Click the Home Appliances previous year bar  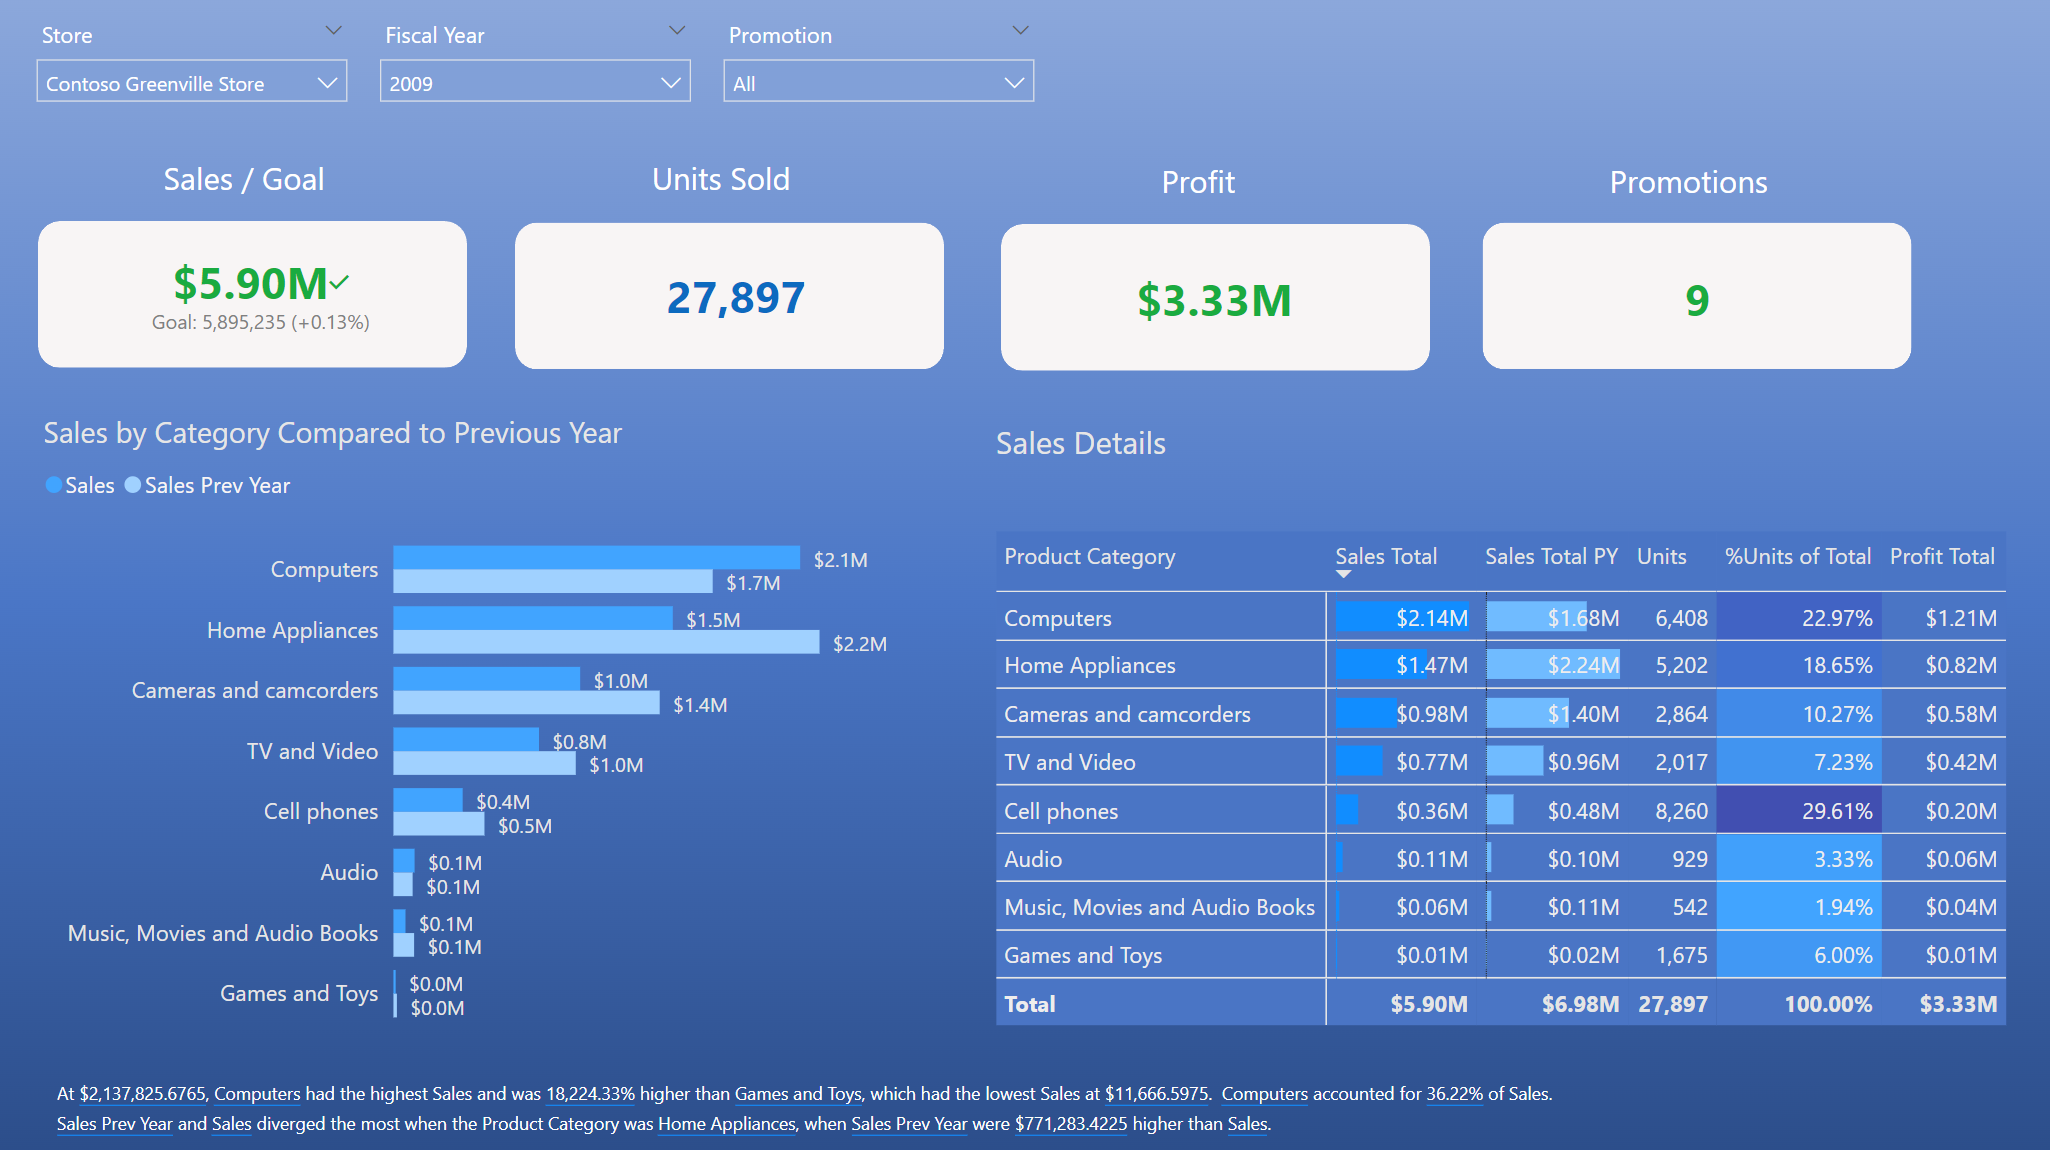(606, 643)
